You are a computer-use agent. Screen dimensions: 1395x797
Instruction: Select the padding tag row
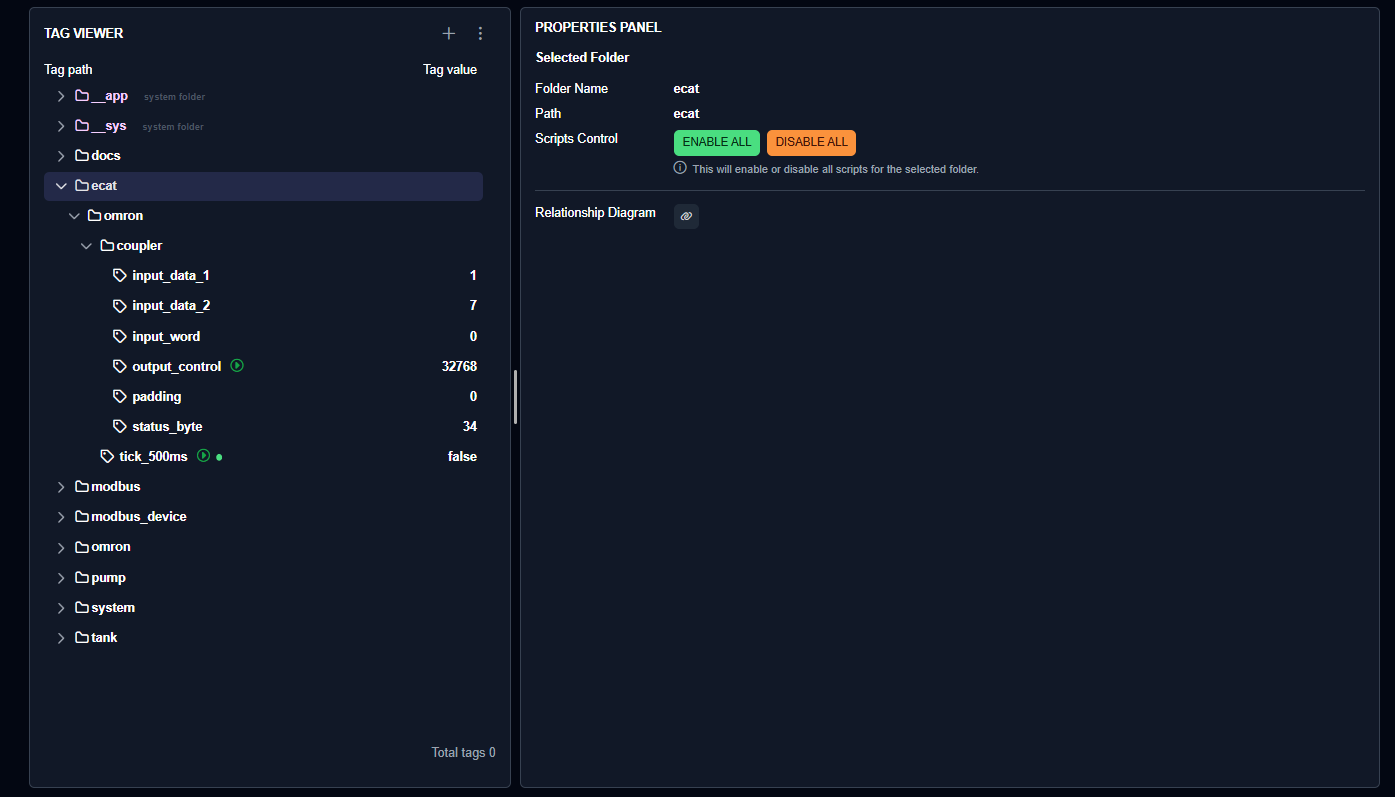pos(156,397)
